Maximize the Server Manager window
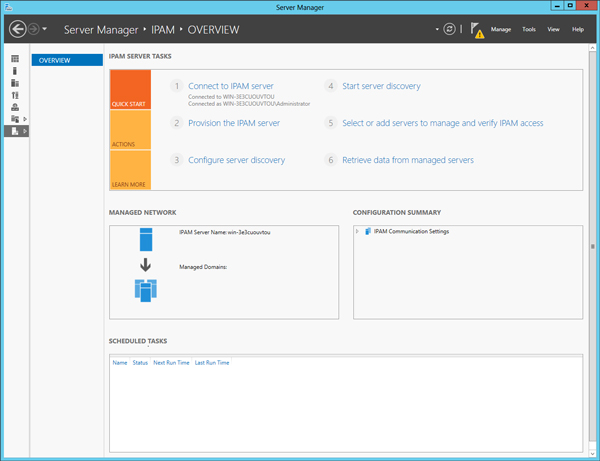The width and height of the screenshot is (600, 461). (570, 5)
